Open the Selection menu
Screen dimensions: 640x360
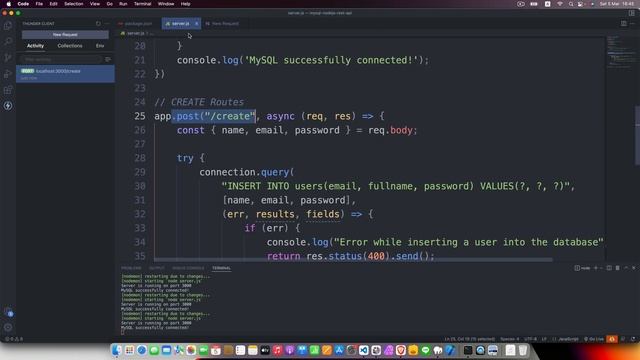click(x=73, y=4)
